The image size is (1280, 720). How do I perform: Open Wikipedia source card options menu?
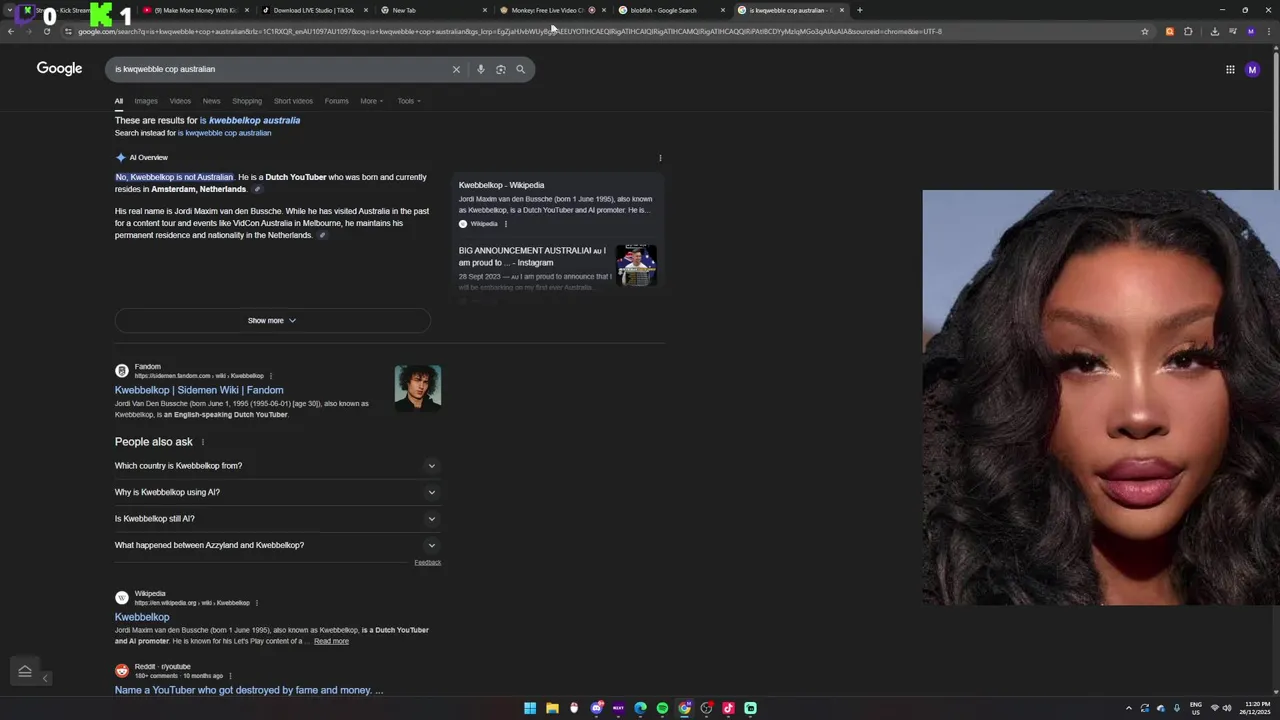coord(506,224)
